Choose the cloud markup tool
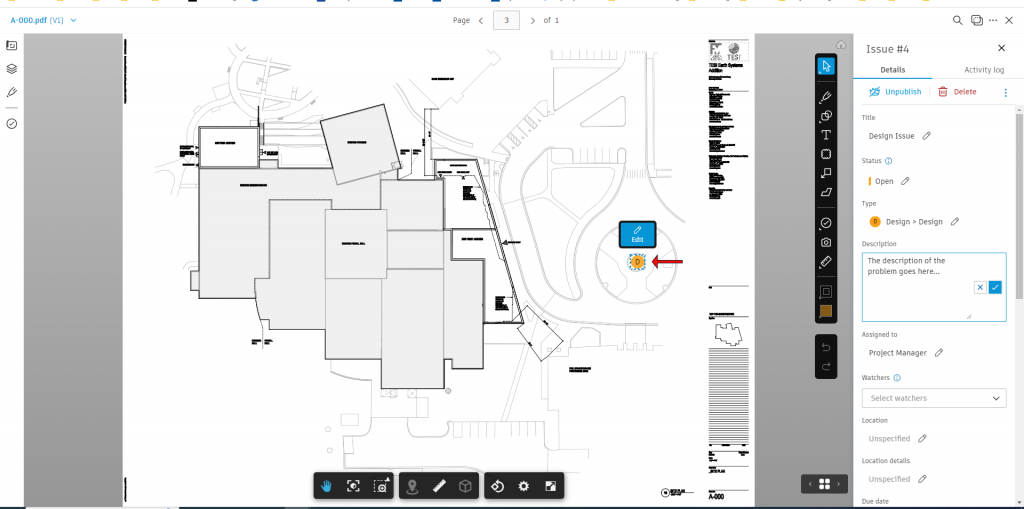This screenshot has height=509, width=1024. point(826,154)
